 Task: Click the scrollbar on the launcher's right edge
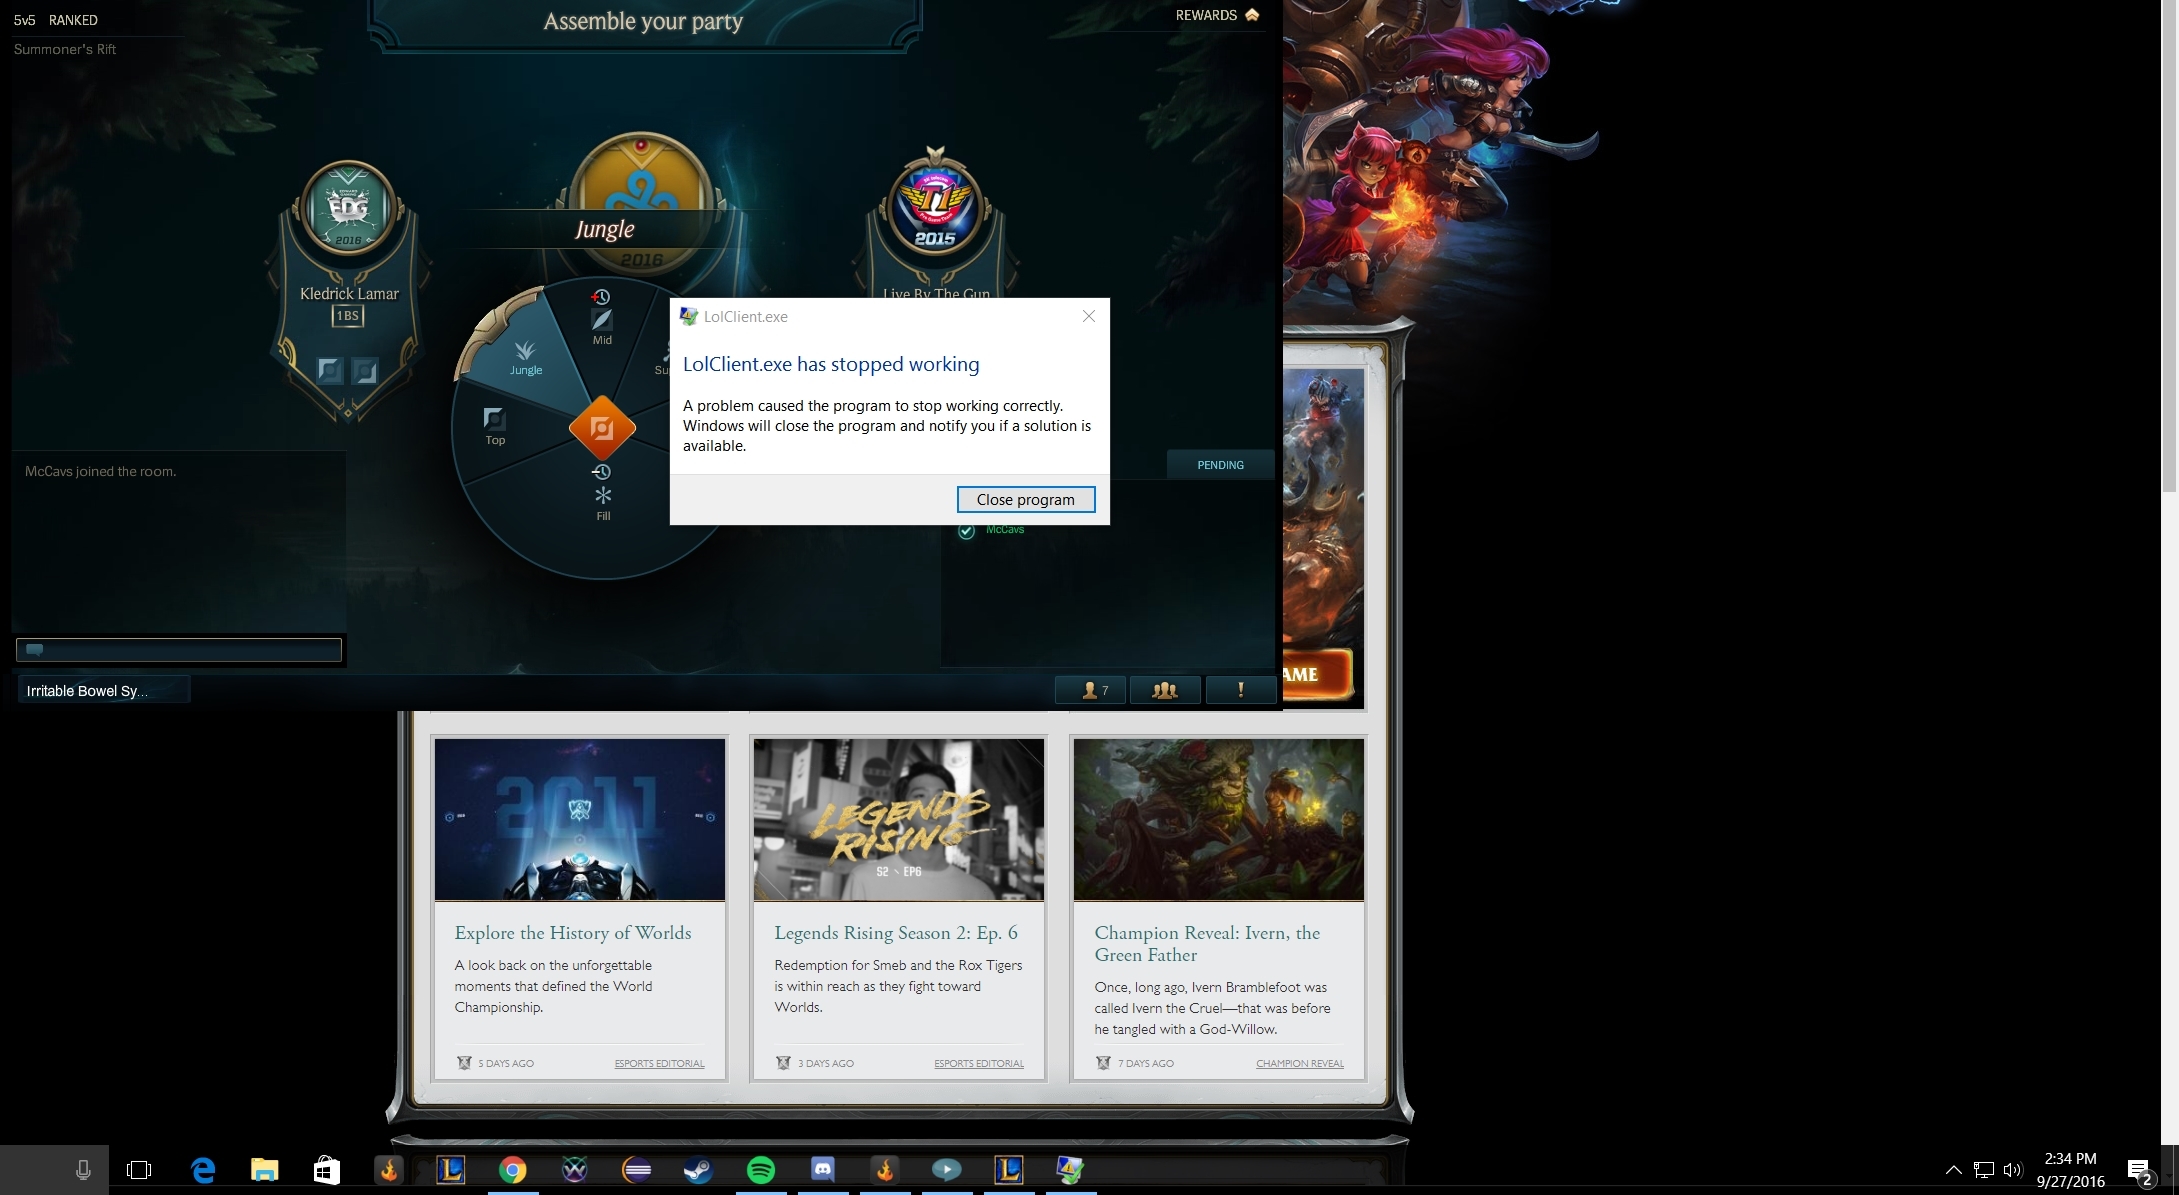pos(2169,245)
